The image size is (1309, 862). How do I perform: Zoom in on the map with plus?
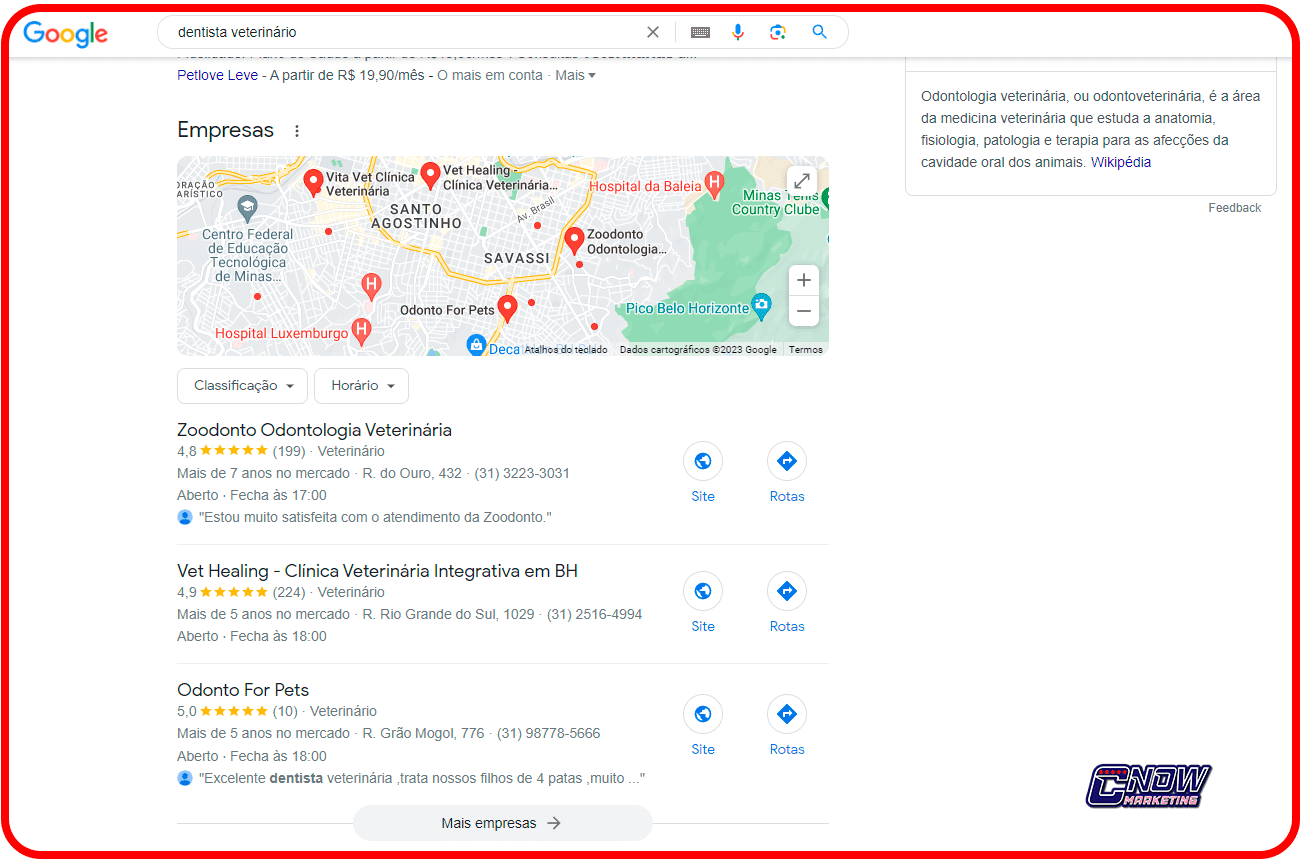pyautogui.click(x=803, y=280)
